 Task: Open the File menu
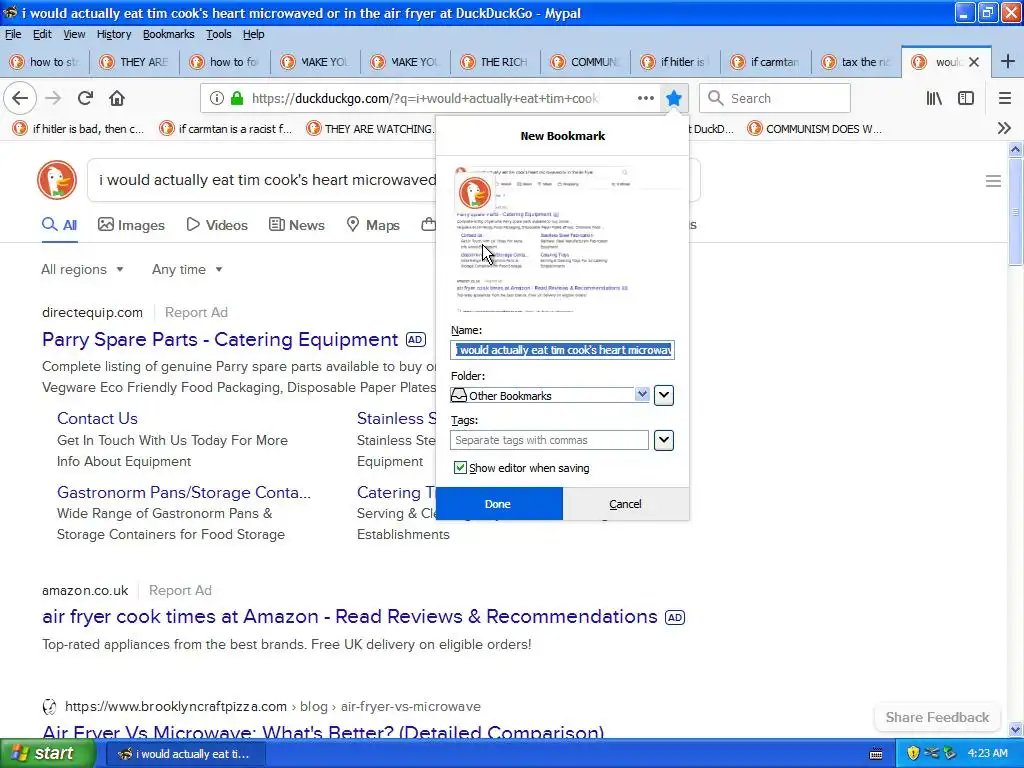(x=13, y=34)
